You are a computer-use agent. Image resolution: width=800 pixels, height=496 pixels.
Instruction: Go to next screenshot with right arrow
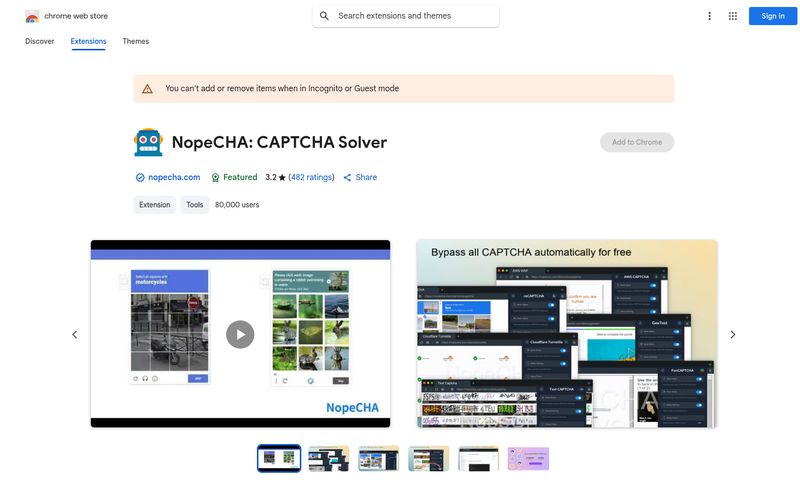733,334
